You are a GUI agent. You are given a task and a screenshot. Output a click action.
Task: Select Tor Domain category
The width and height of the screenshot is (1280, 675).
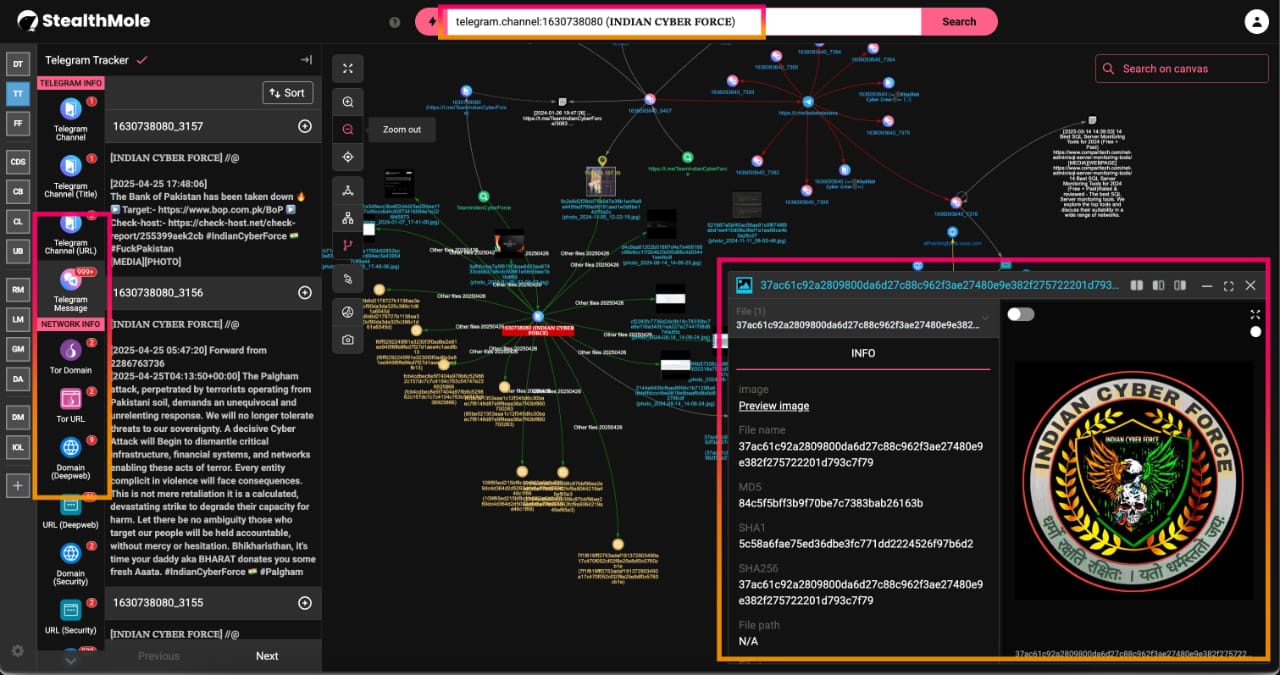(71, 355)
